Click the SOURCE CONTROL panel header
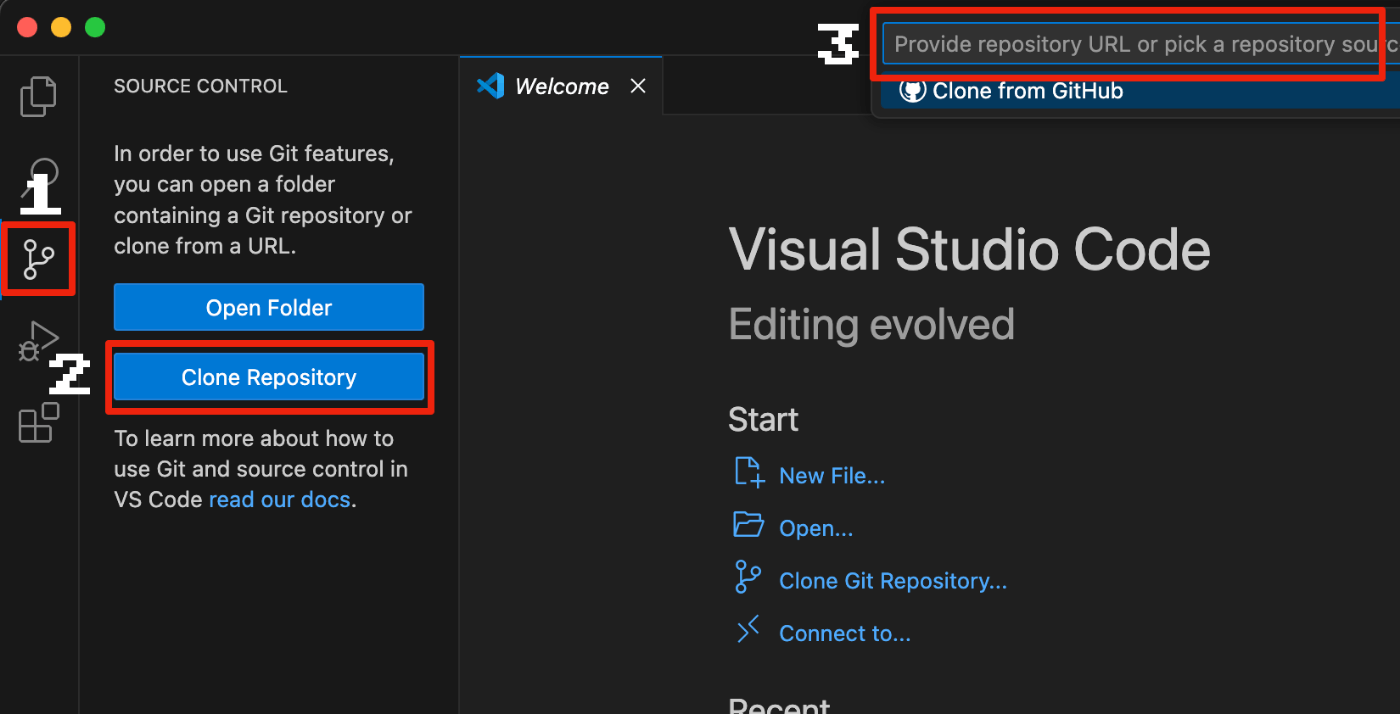The height and width of the screenshot is (714, 1400). (201, 86)
